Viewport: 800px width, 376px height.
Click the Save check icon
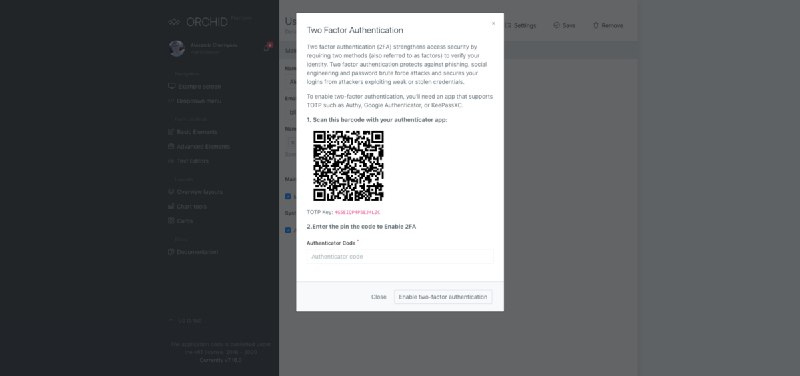(x=556, y=25)
